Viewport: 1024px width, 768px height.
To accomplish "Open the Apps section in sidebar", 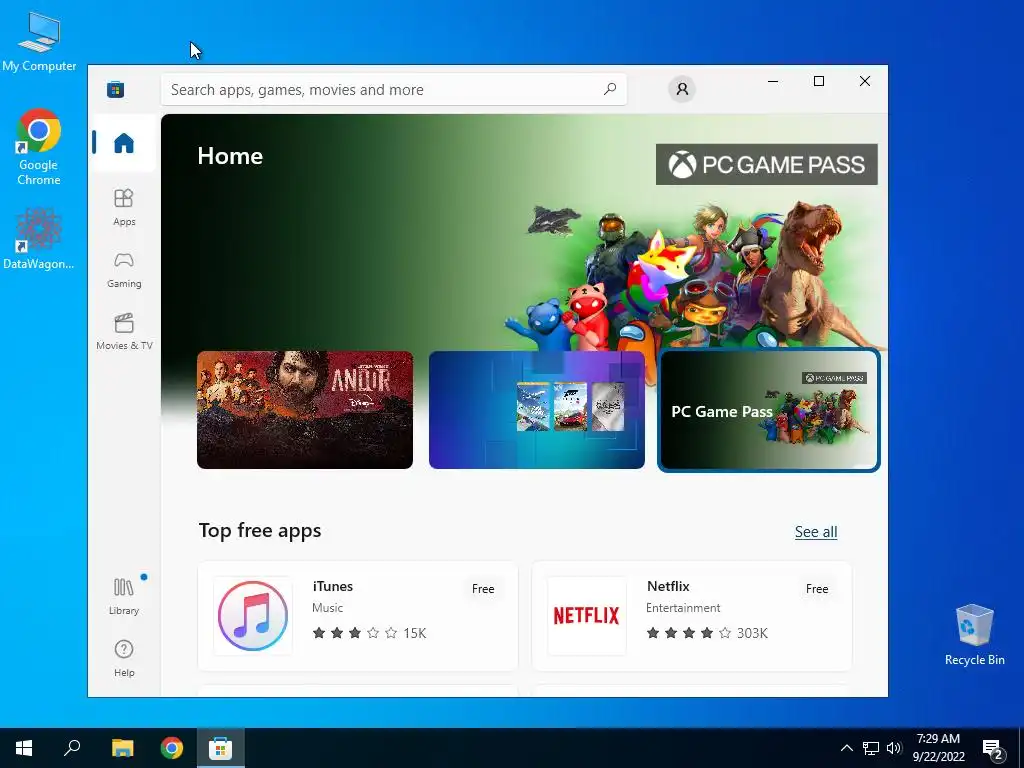I will [x=124, y=207].
